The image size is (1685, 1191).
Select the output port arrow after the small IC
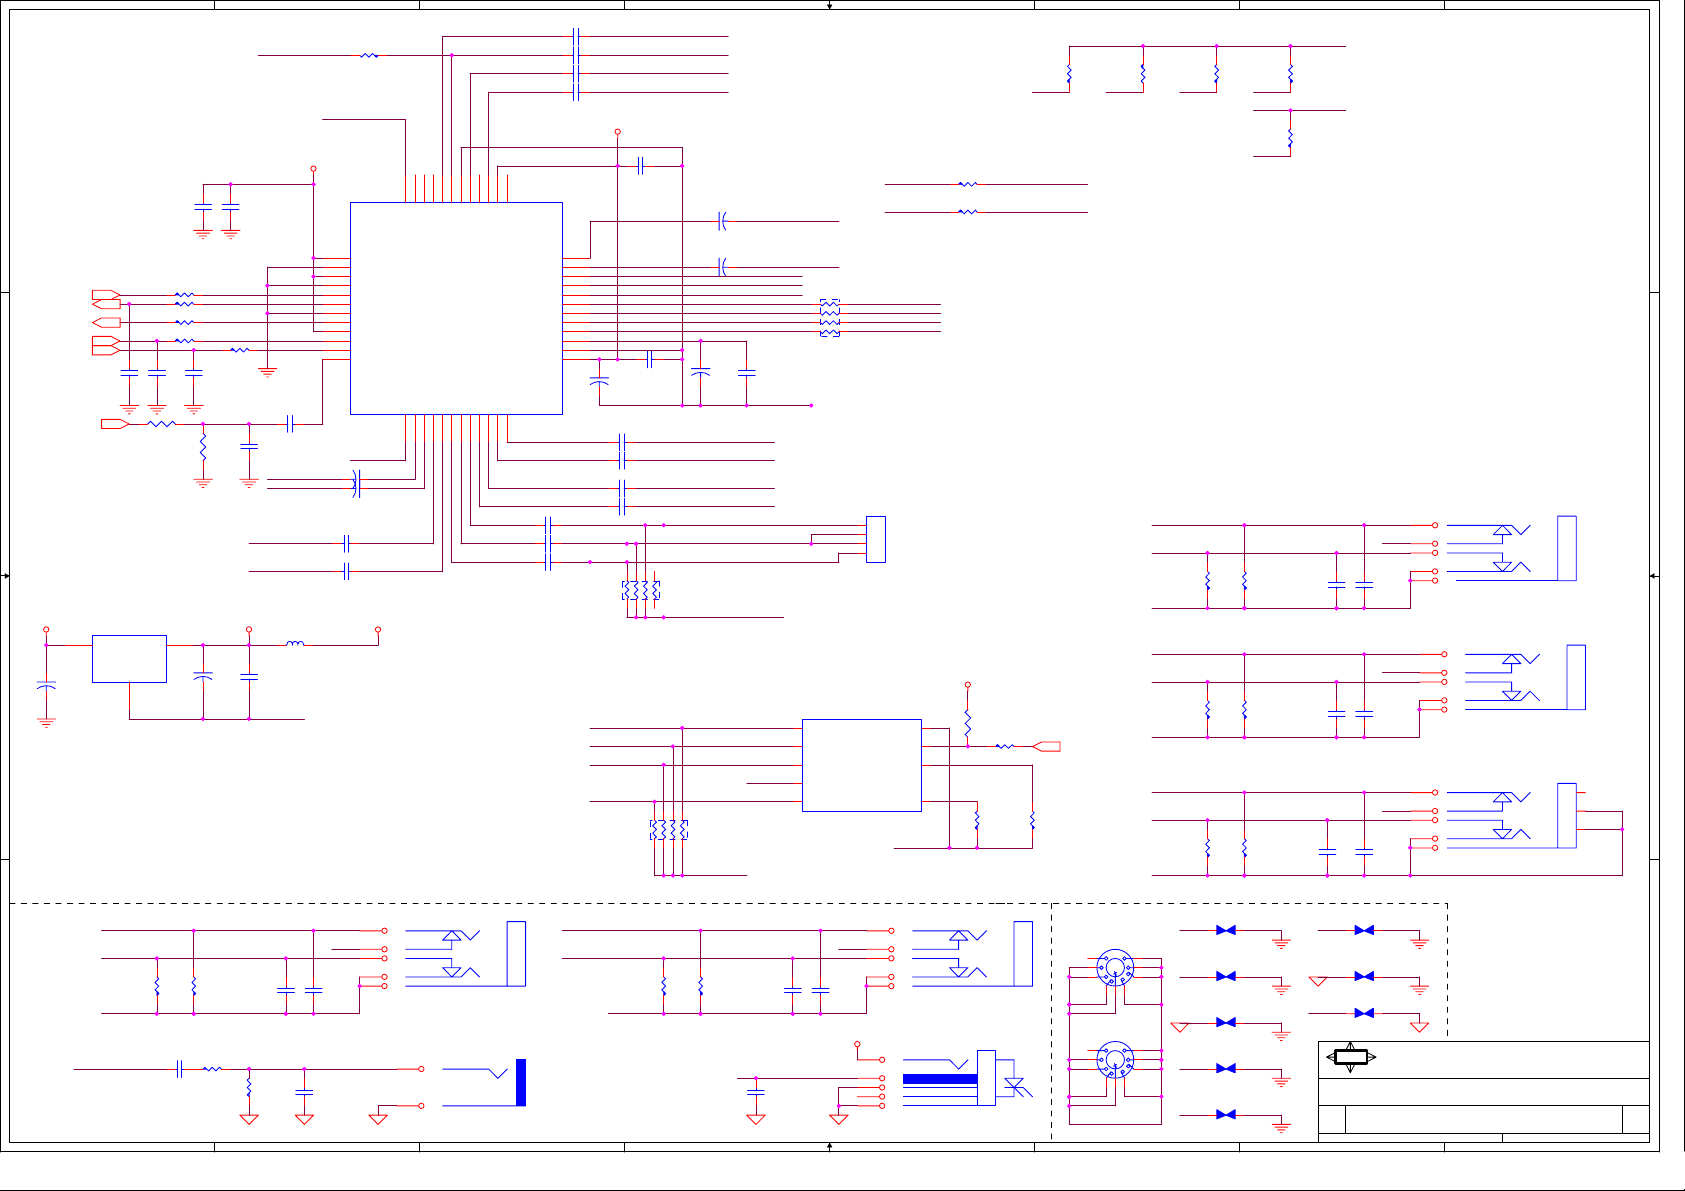point(1046,746)
